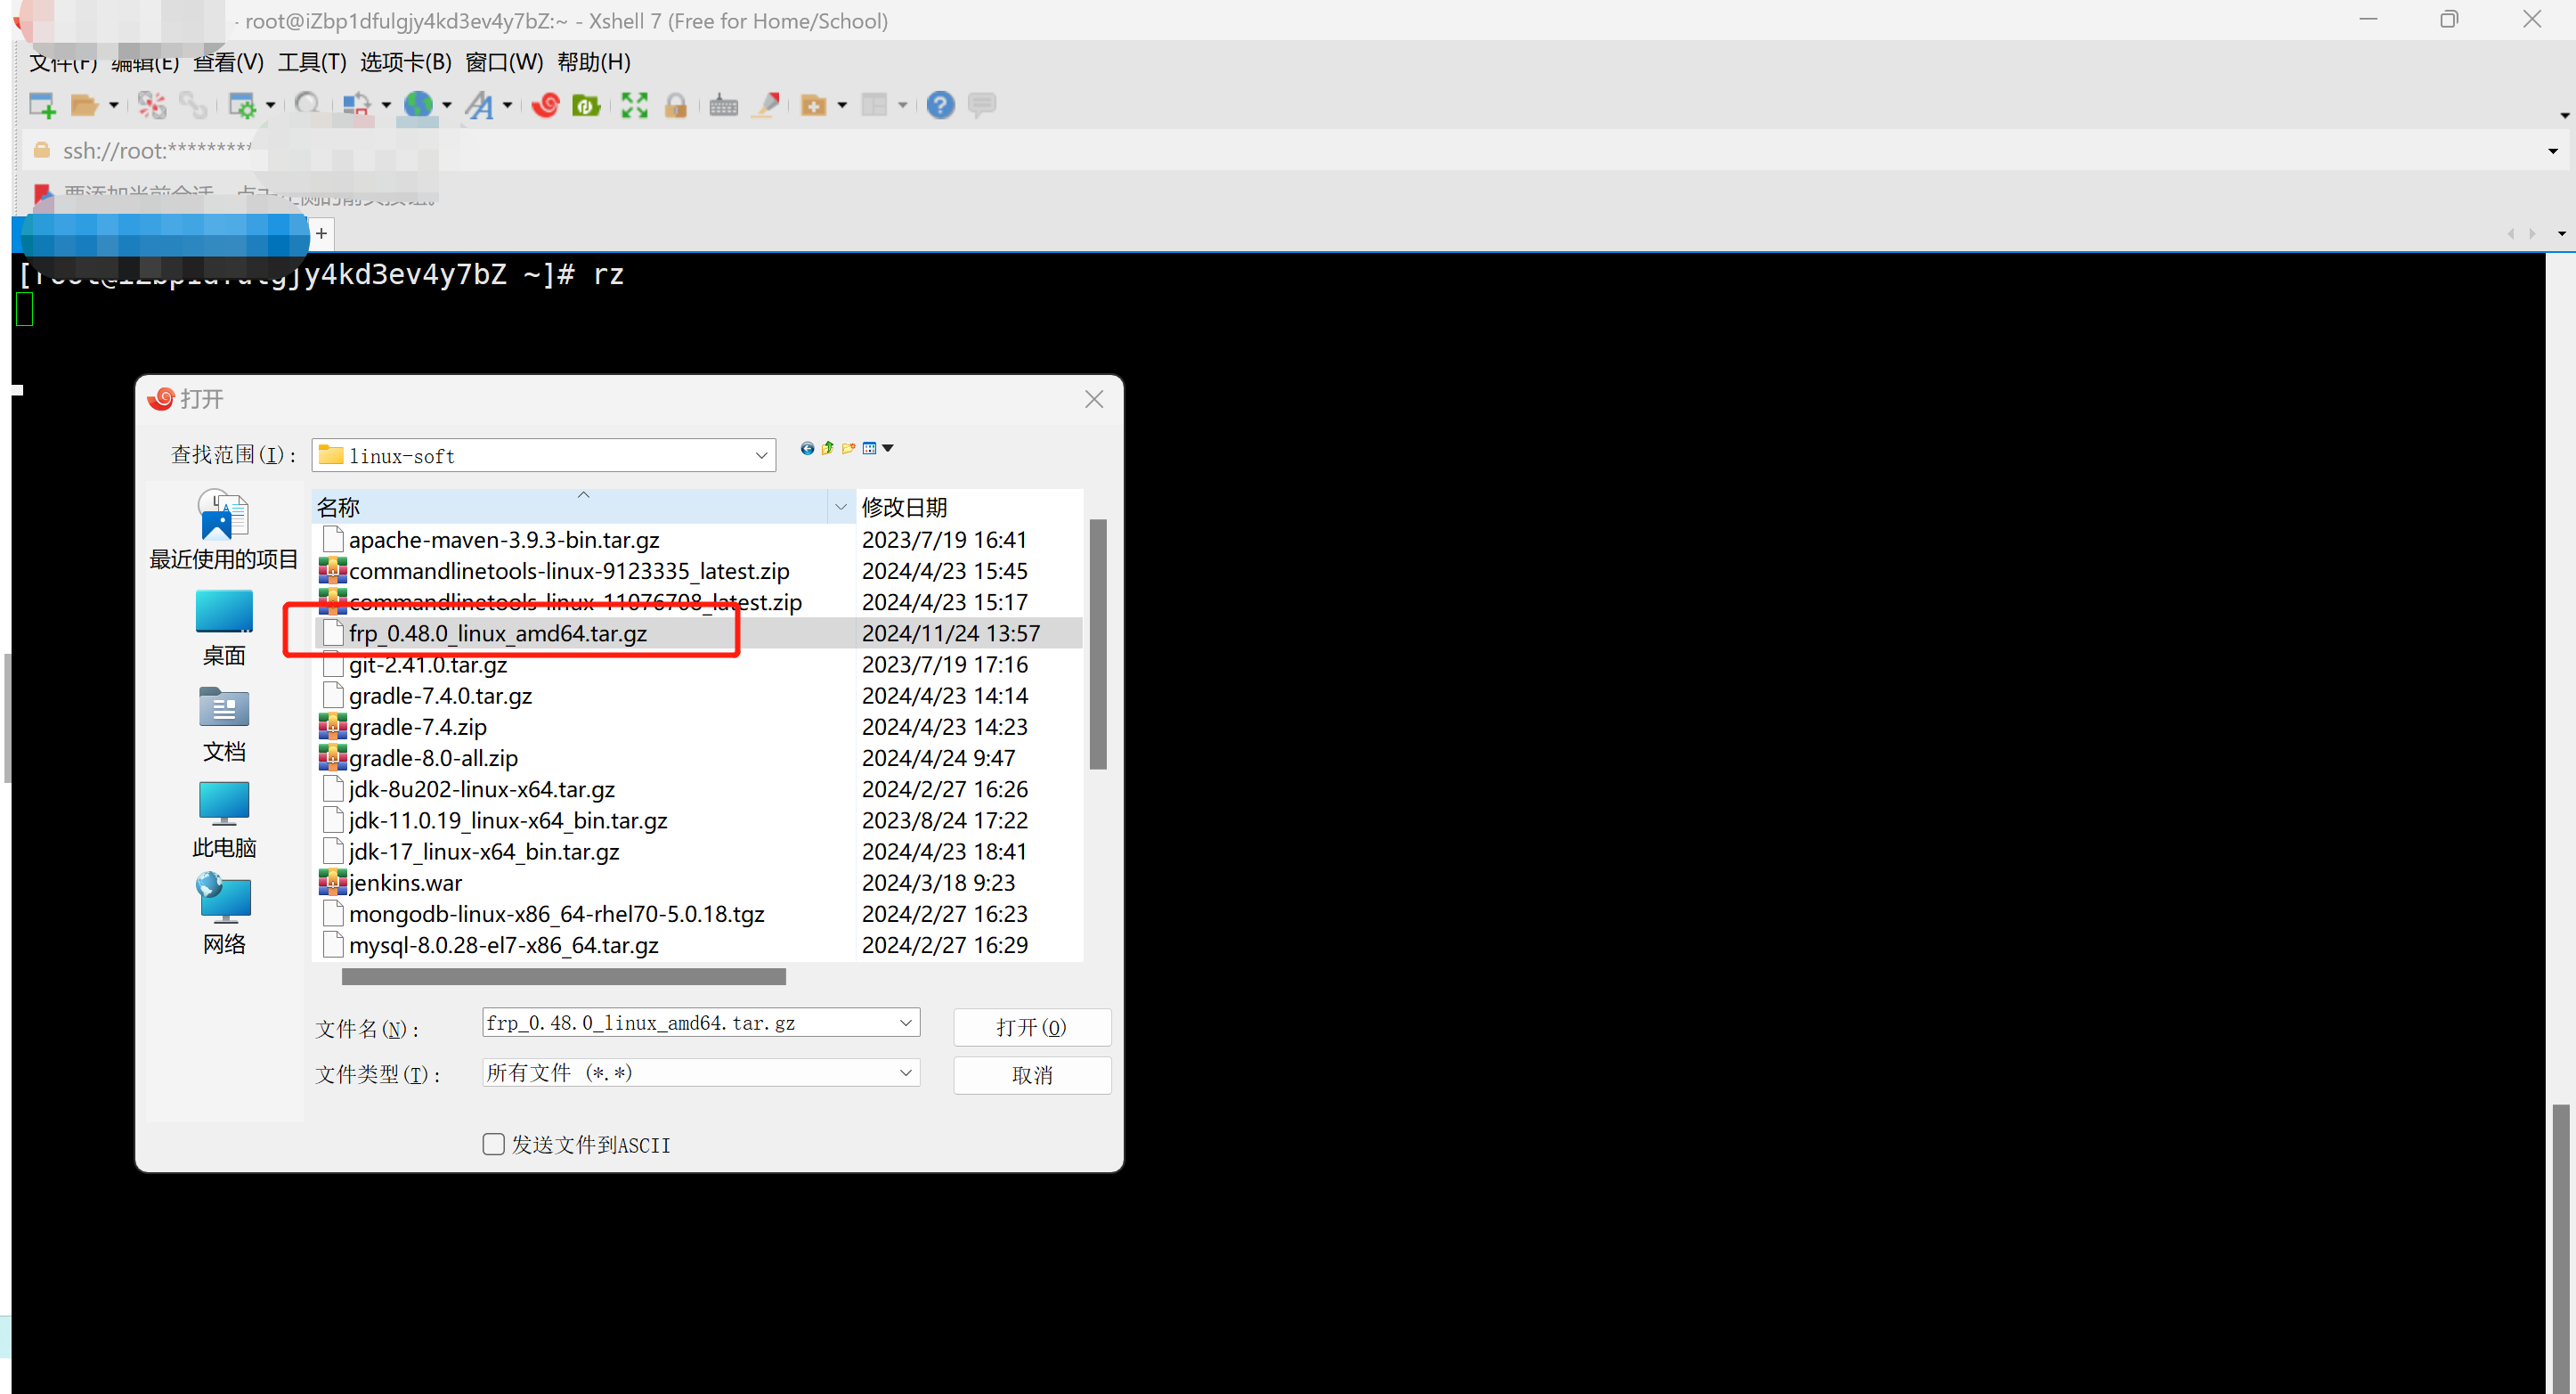The width and height of the screenshot is (2576, 1394).
Task: Click the 取消 button
Action: tap(1032, 1075)
